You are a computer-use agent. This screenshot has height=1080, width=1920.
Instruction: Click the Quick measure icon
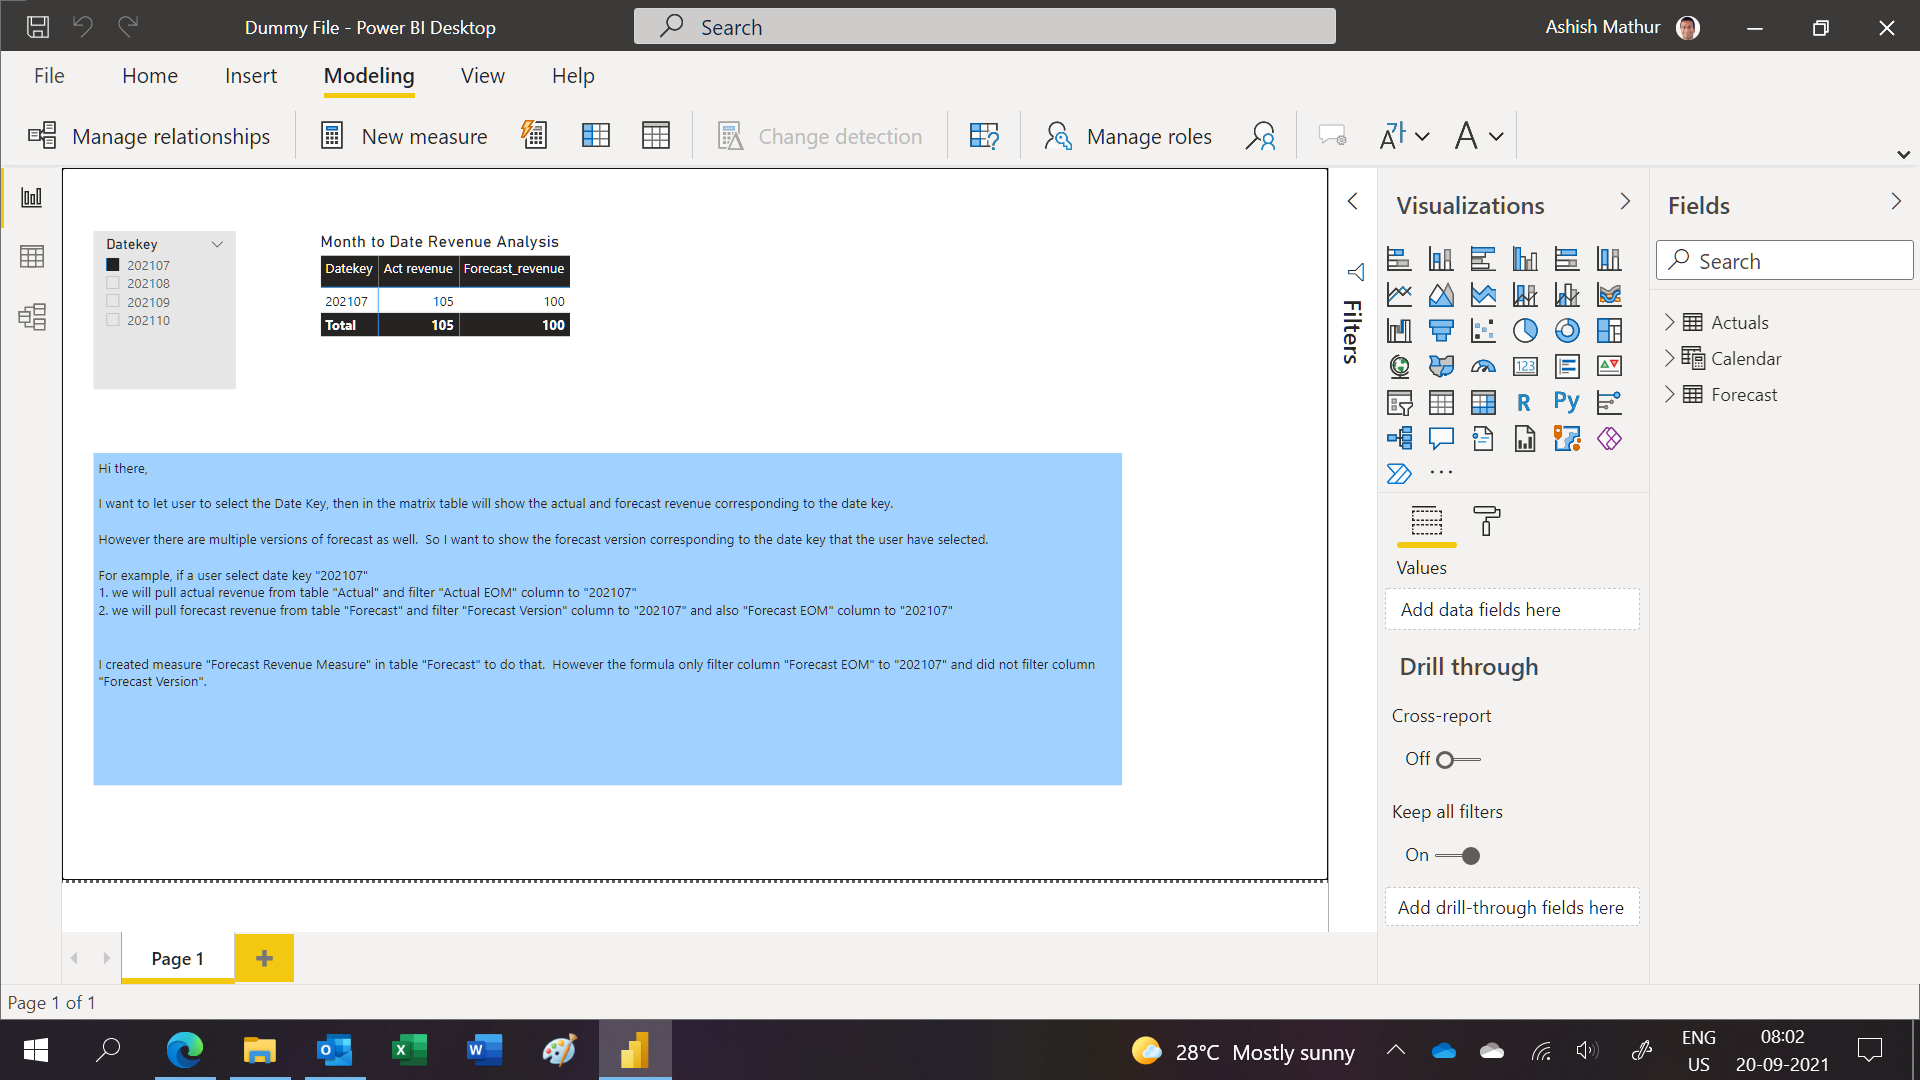pyautogui.click(x=534, y=135)
